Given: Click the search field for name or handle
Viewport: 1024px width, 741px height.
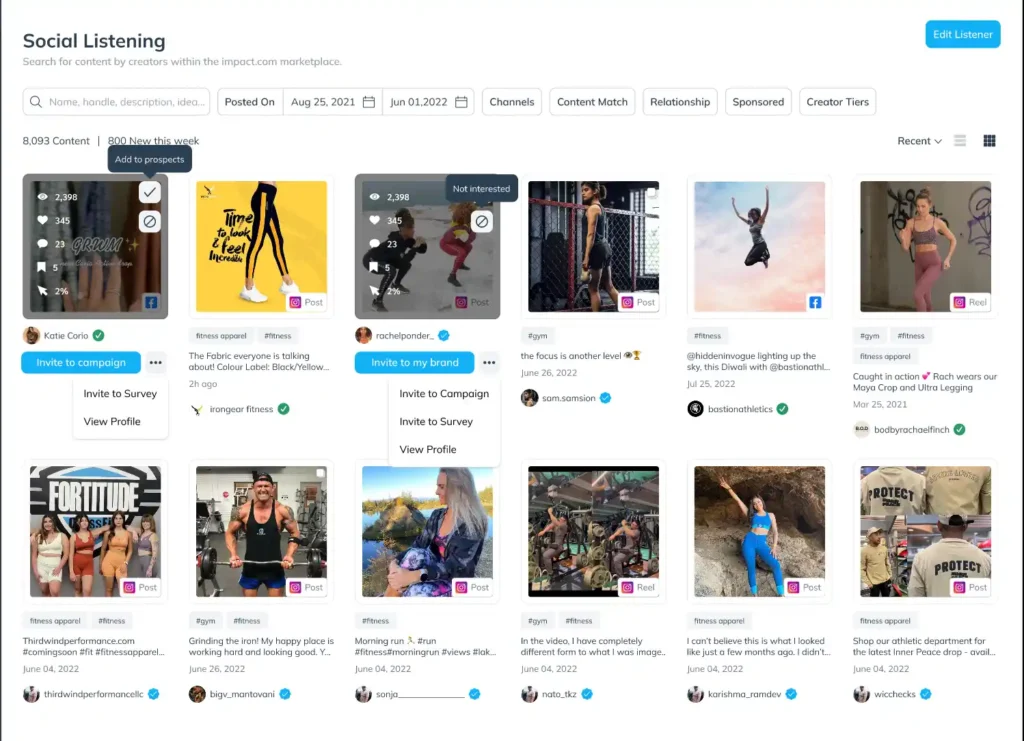Looking at the screenshot, I should [118, 102].
